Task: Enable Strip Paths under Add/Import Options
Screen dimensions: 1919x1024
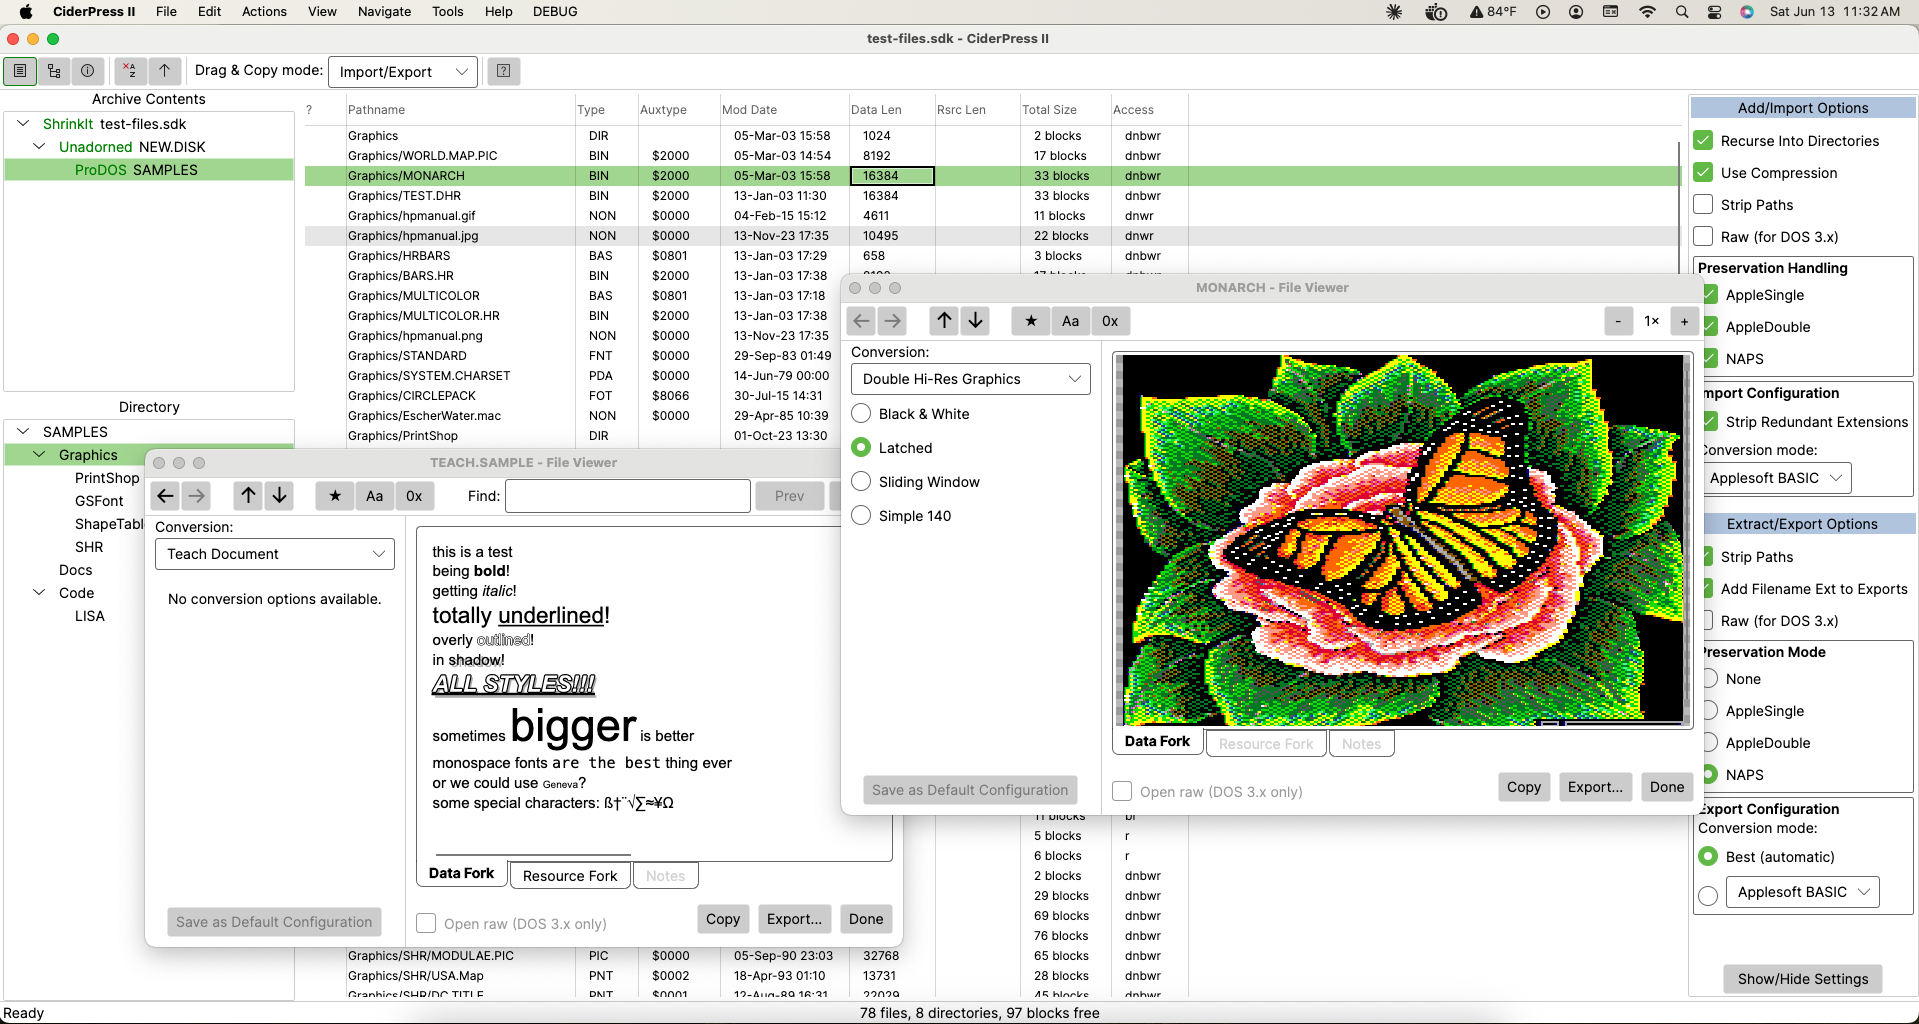Action: click(x=1704, y=205)
